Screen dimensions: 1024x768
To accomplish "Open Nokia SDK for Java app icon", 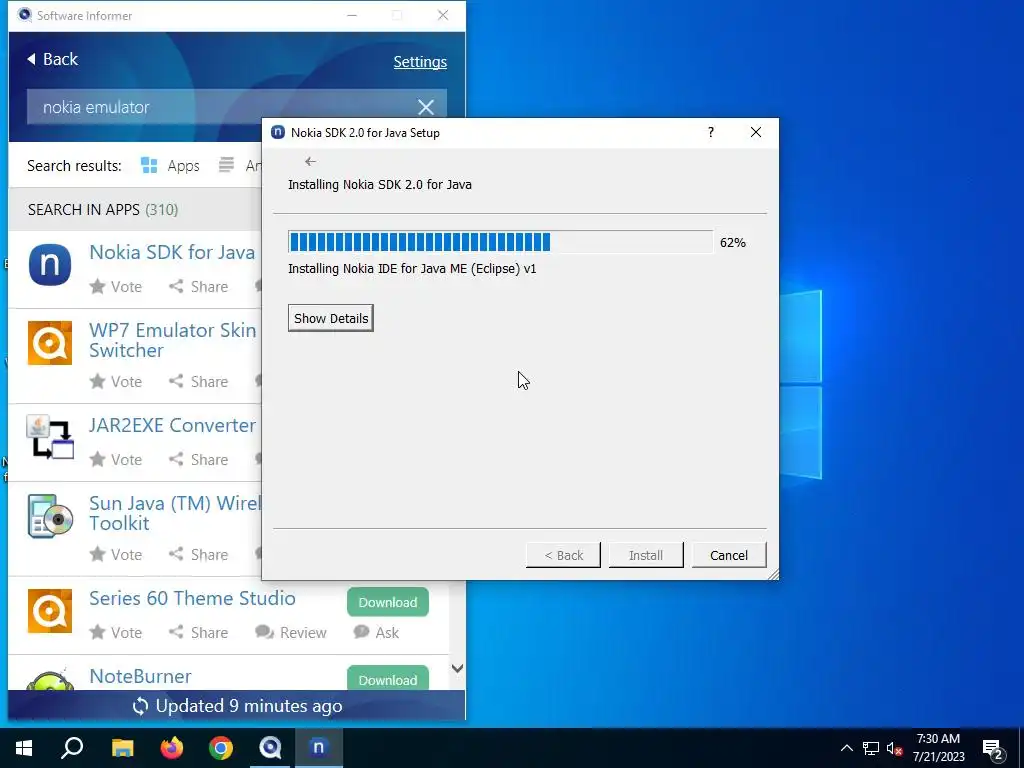I will (x=50, y=264).
